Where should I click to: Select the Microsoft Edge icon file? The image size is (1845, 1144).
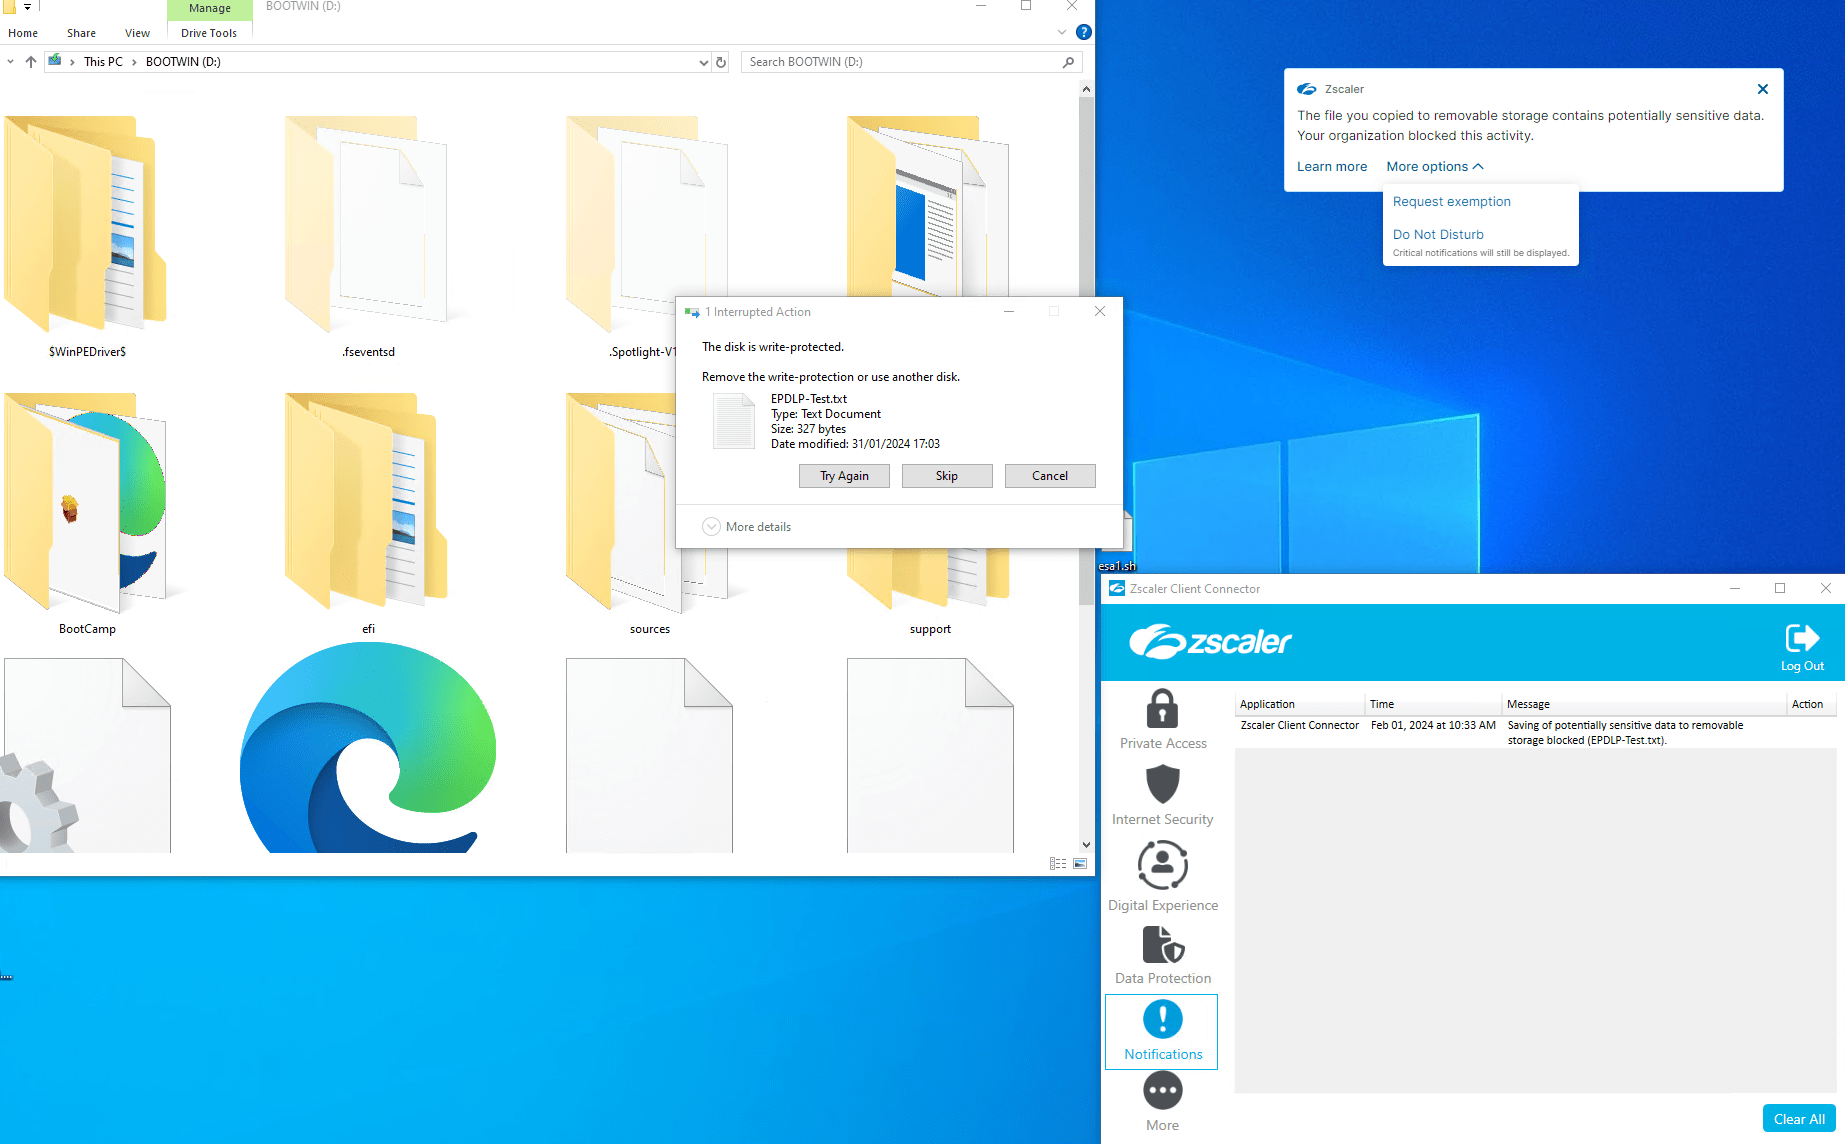(x=368, y=748)
